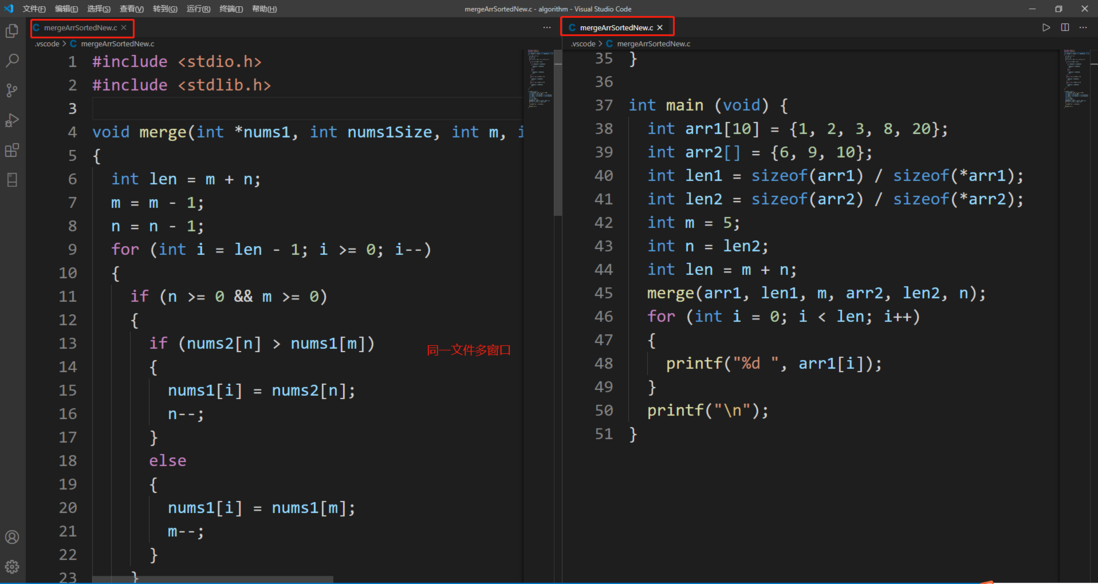Click the 'void merge(' function signature on line 4
The image size is (1098, 584).
(308, 132)
